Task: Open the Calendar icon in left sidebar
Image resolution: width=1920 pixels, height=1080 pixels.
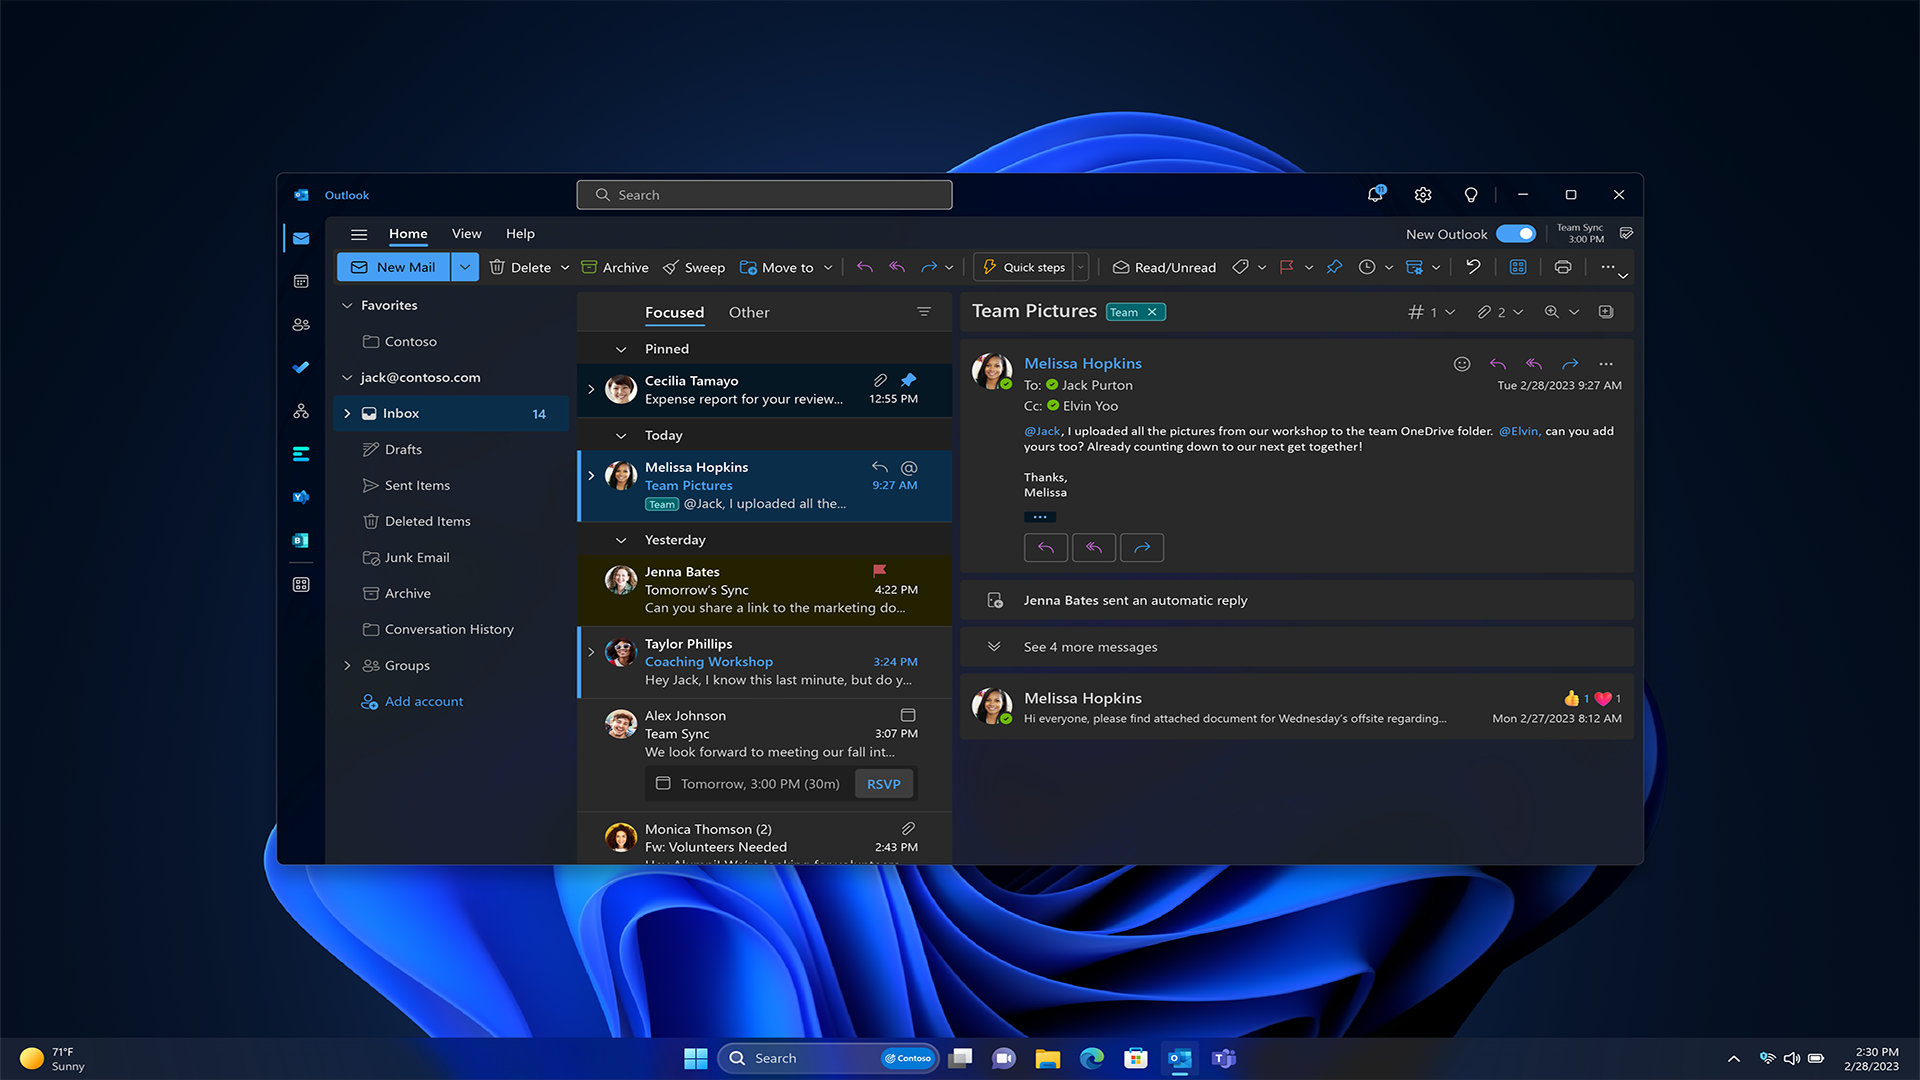Action: pyautogui.click(x=301, y=281)
